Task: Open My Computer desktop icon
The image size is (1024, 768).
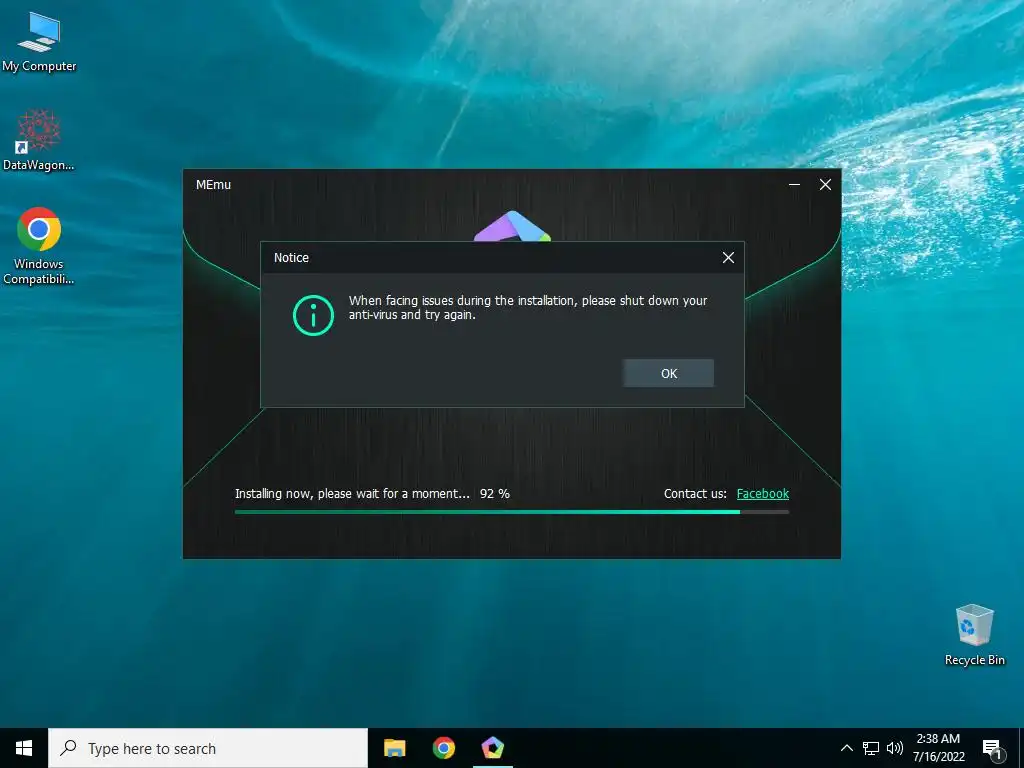Action: pos(39,42)
